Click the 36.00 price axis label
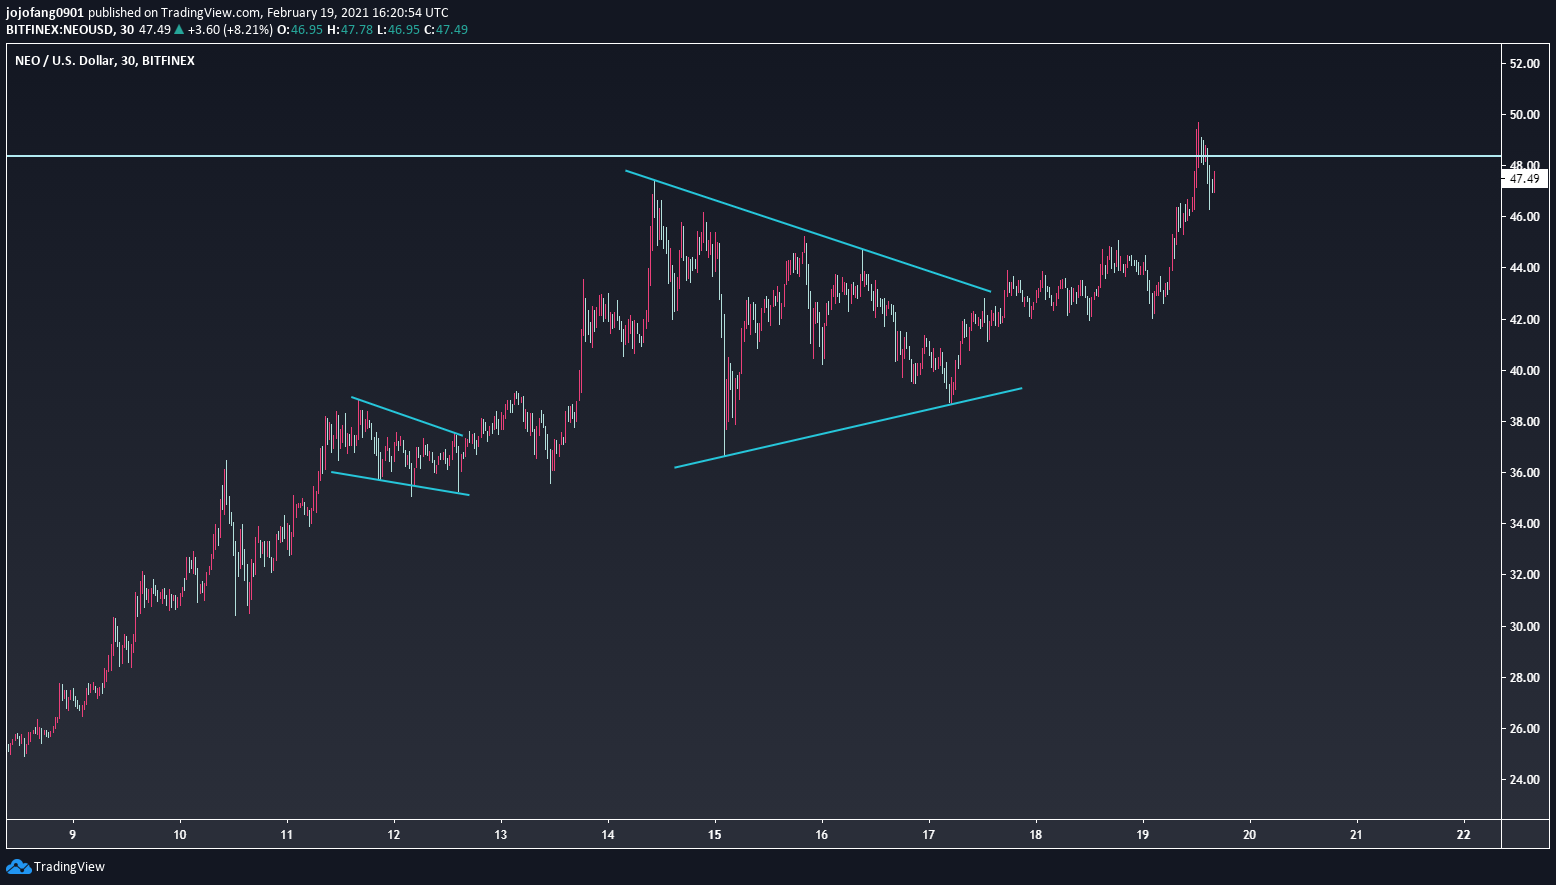 (1524, 473)
